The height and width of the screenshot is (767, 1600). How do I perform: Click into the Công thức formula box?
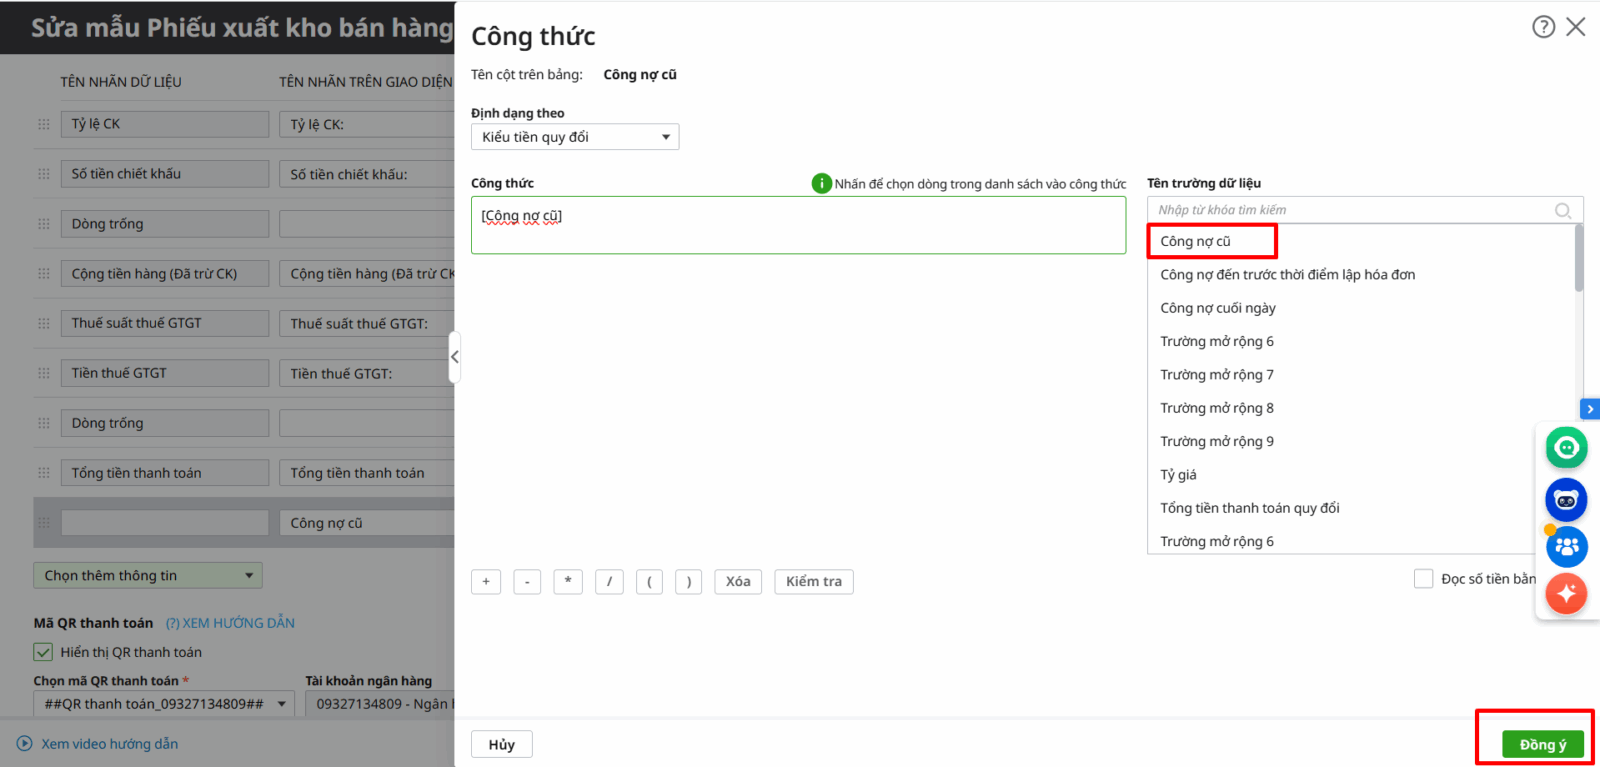click(798, 225)
